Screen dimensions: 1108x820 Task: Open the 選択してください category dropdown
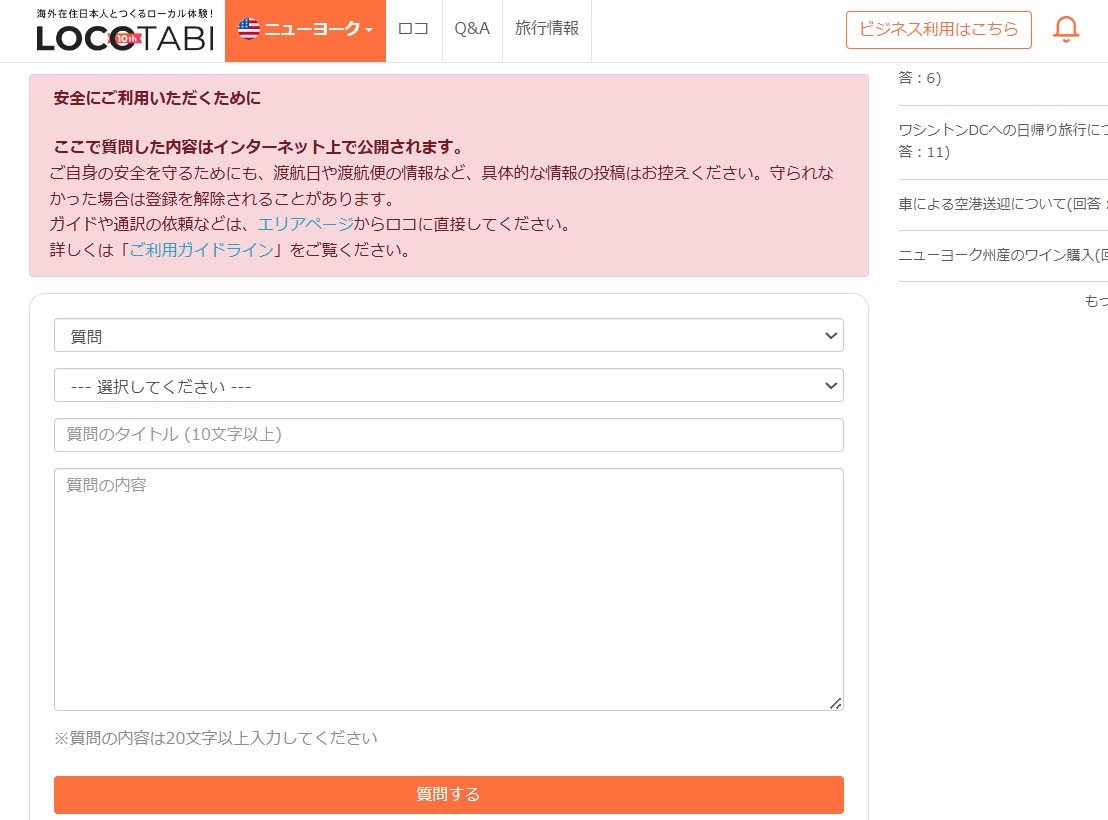[449, 385]
